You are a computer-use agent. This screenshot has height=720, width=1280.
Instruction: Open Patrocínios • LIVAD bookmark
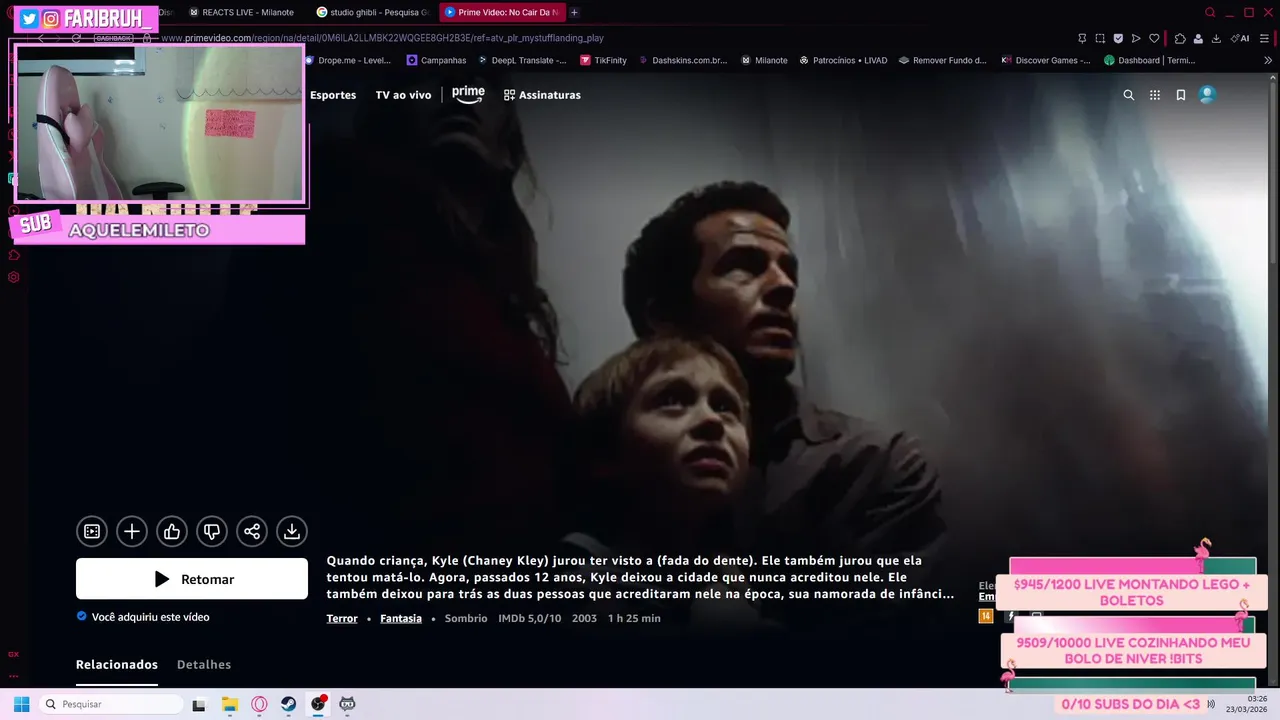[x=842, y=60]
